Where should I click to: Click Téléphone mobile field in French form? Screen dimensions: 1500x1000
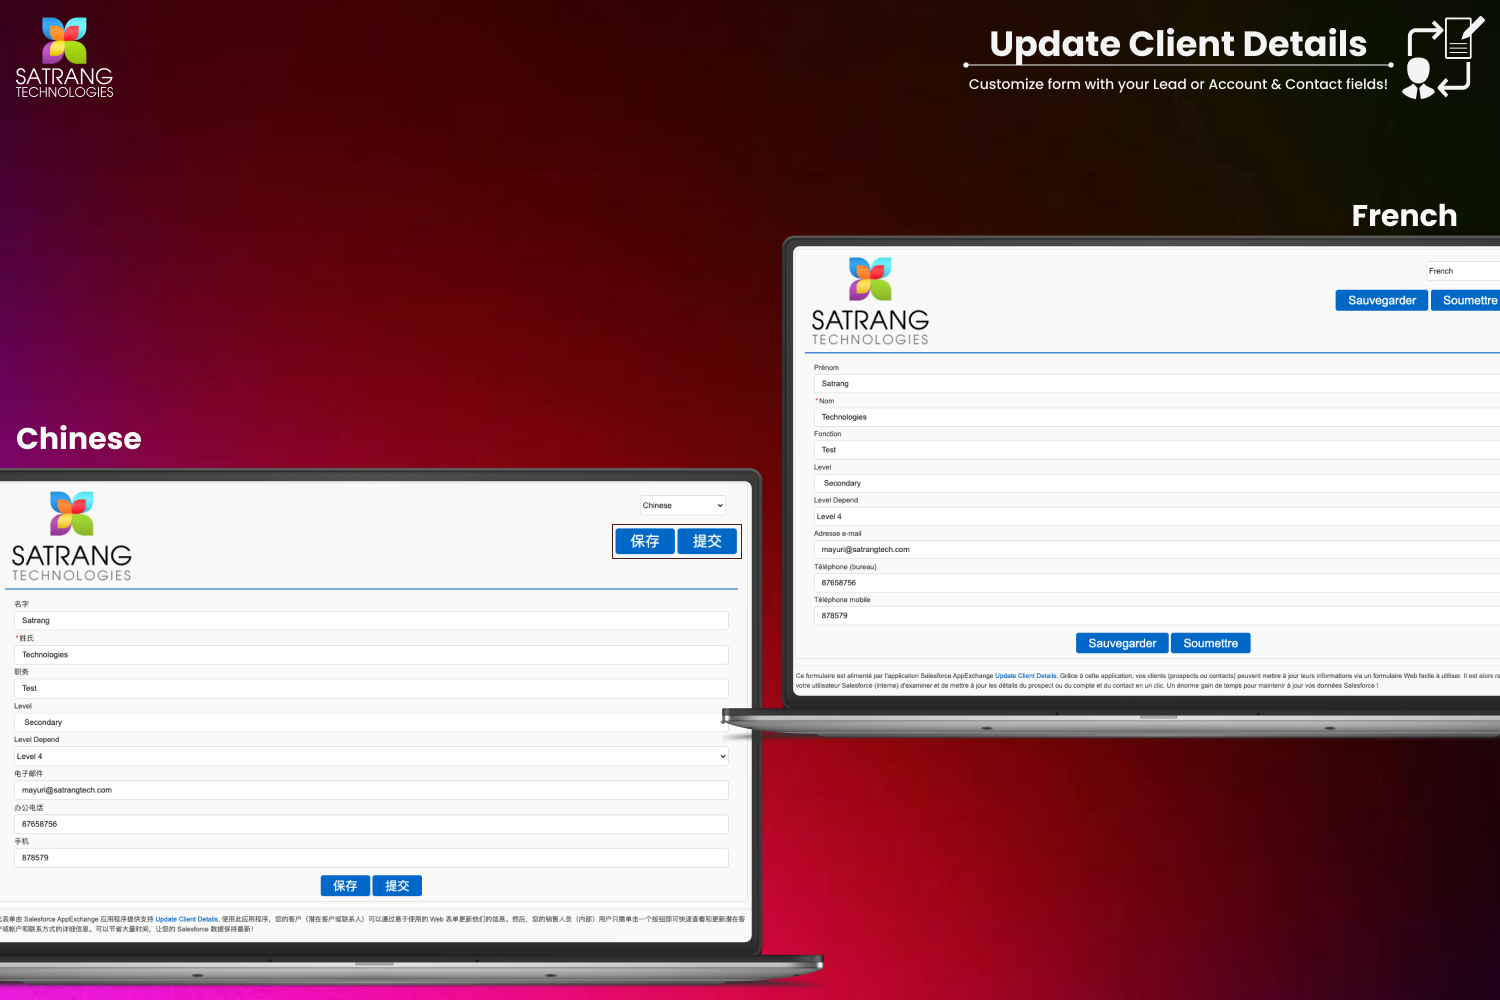point(1157,615)
